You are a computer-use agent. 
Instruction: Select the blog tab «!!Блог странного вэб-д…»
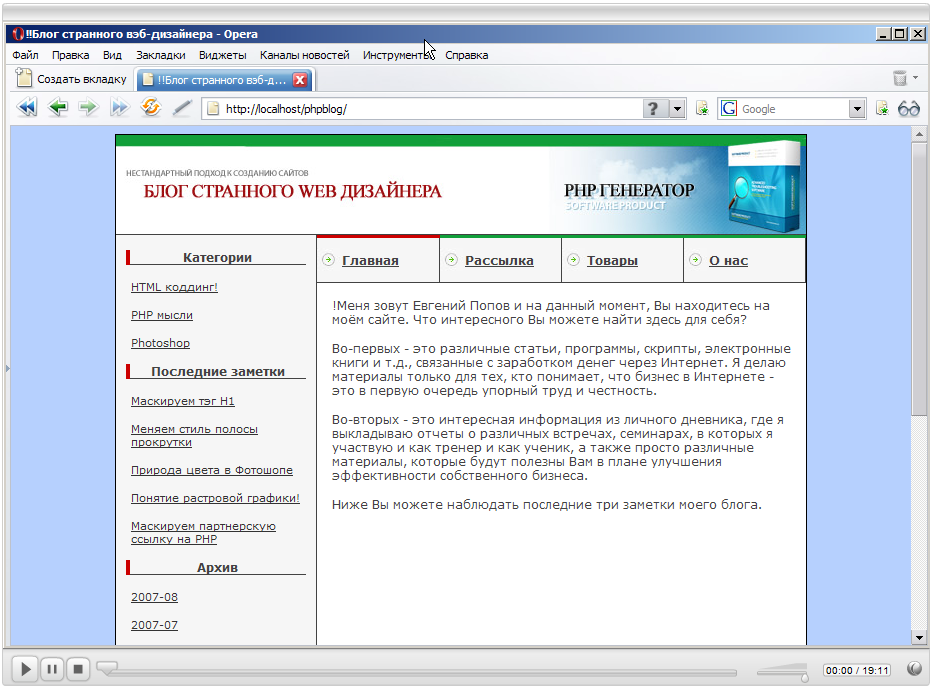pyautogui.click(x=225, y=80)
